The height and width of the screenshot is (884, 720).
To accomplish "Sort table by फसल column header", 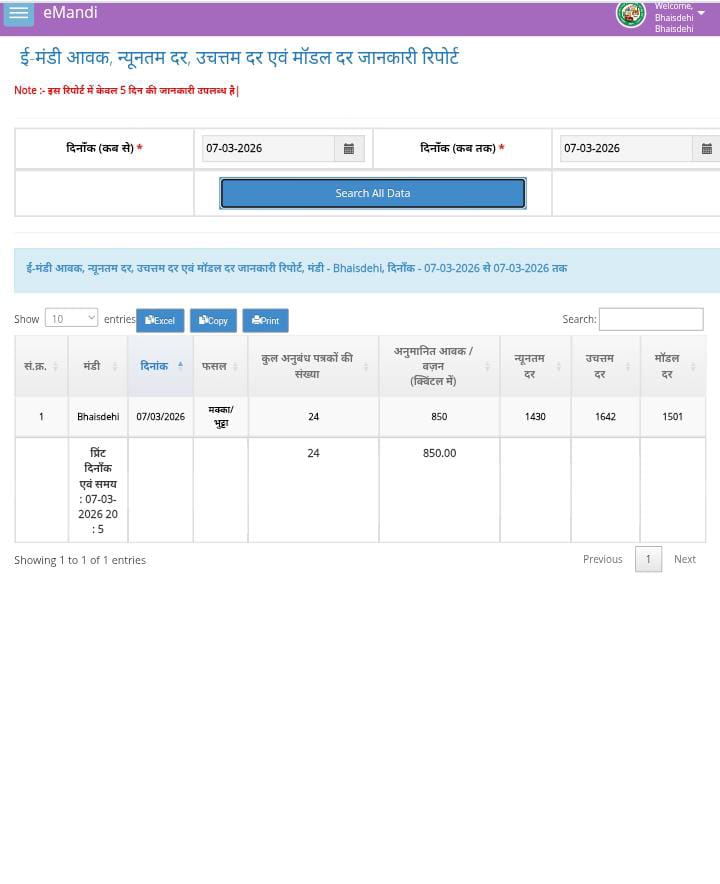I will tap(219, 366).
